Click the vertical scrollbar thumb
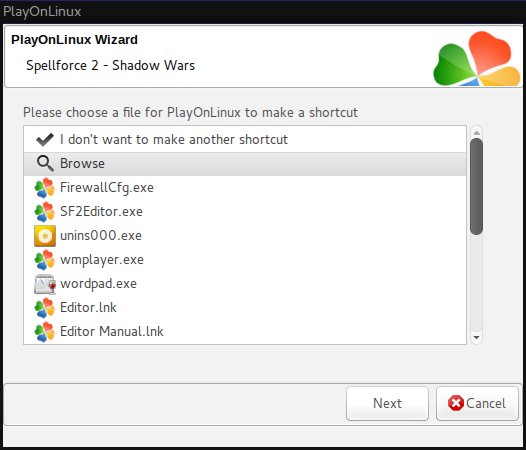526x450 pixels. pos(476,187)
